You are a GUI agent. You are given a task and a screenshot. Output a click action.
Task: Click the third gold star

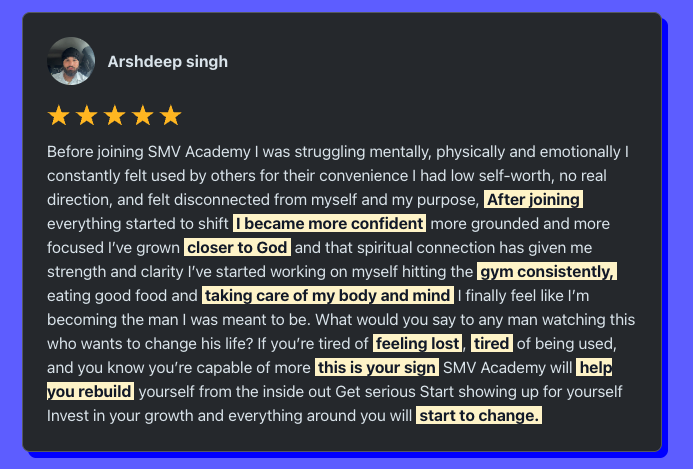point(115,115)
